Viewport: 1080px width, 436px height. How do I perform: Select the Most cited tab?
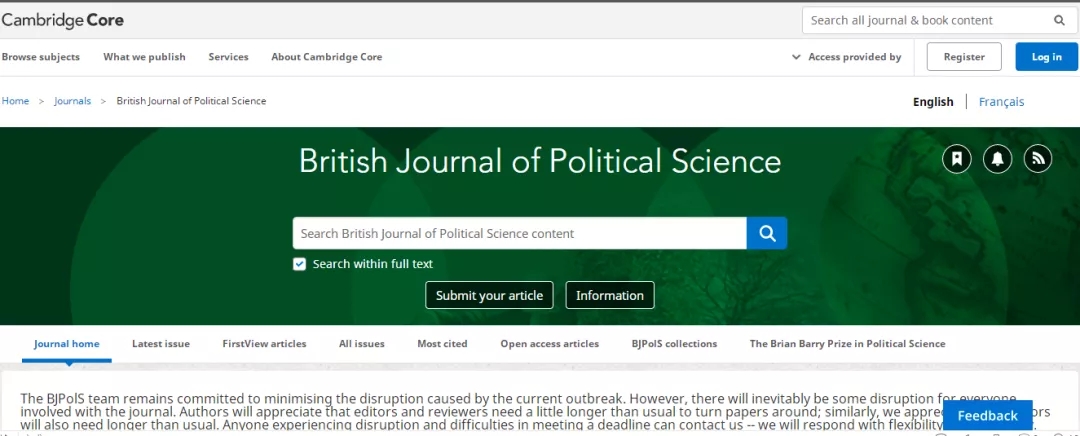442,344
